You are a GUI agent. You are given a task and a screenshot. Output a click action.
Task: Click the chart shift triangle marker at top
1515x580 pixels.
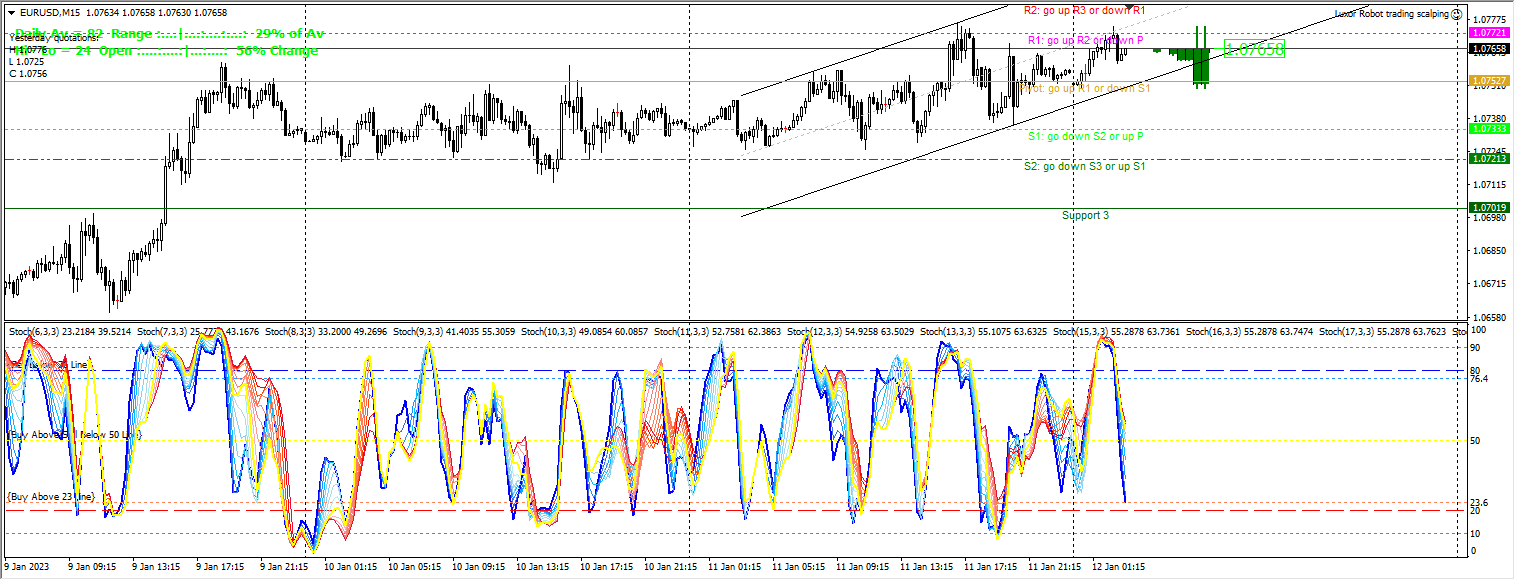(x=1129, y=8)
